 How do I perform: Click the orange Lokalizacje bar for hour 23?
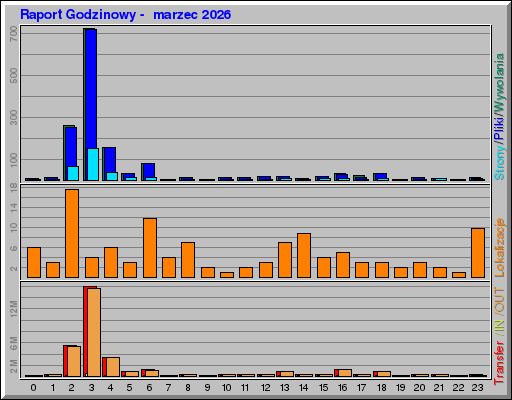pyautogui.click(x=478, y=253)
